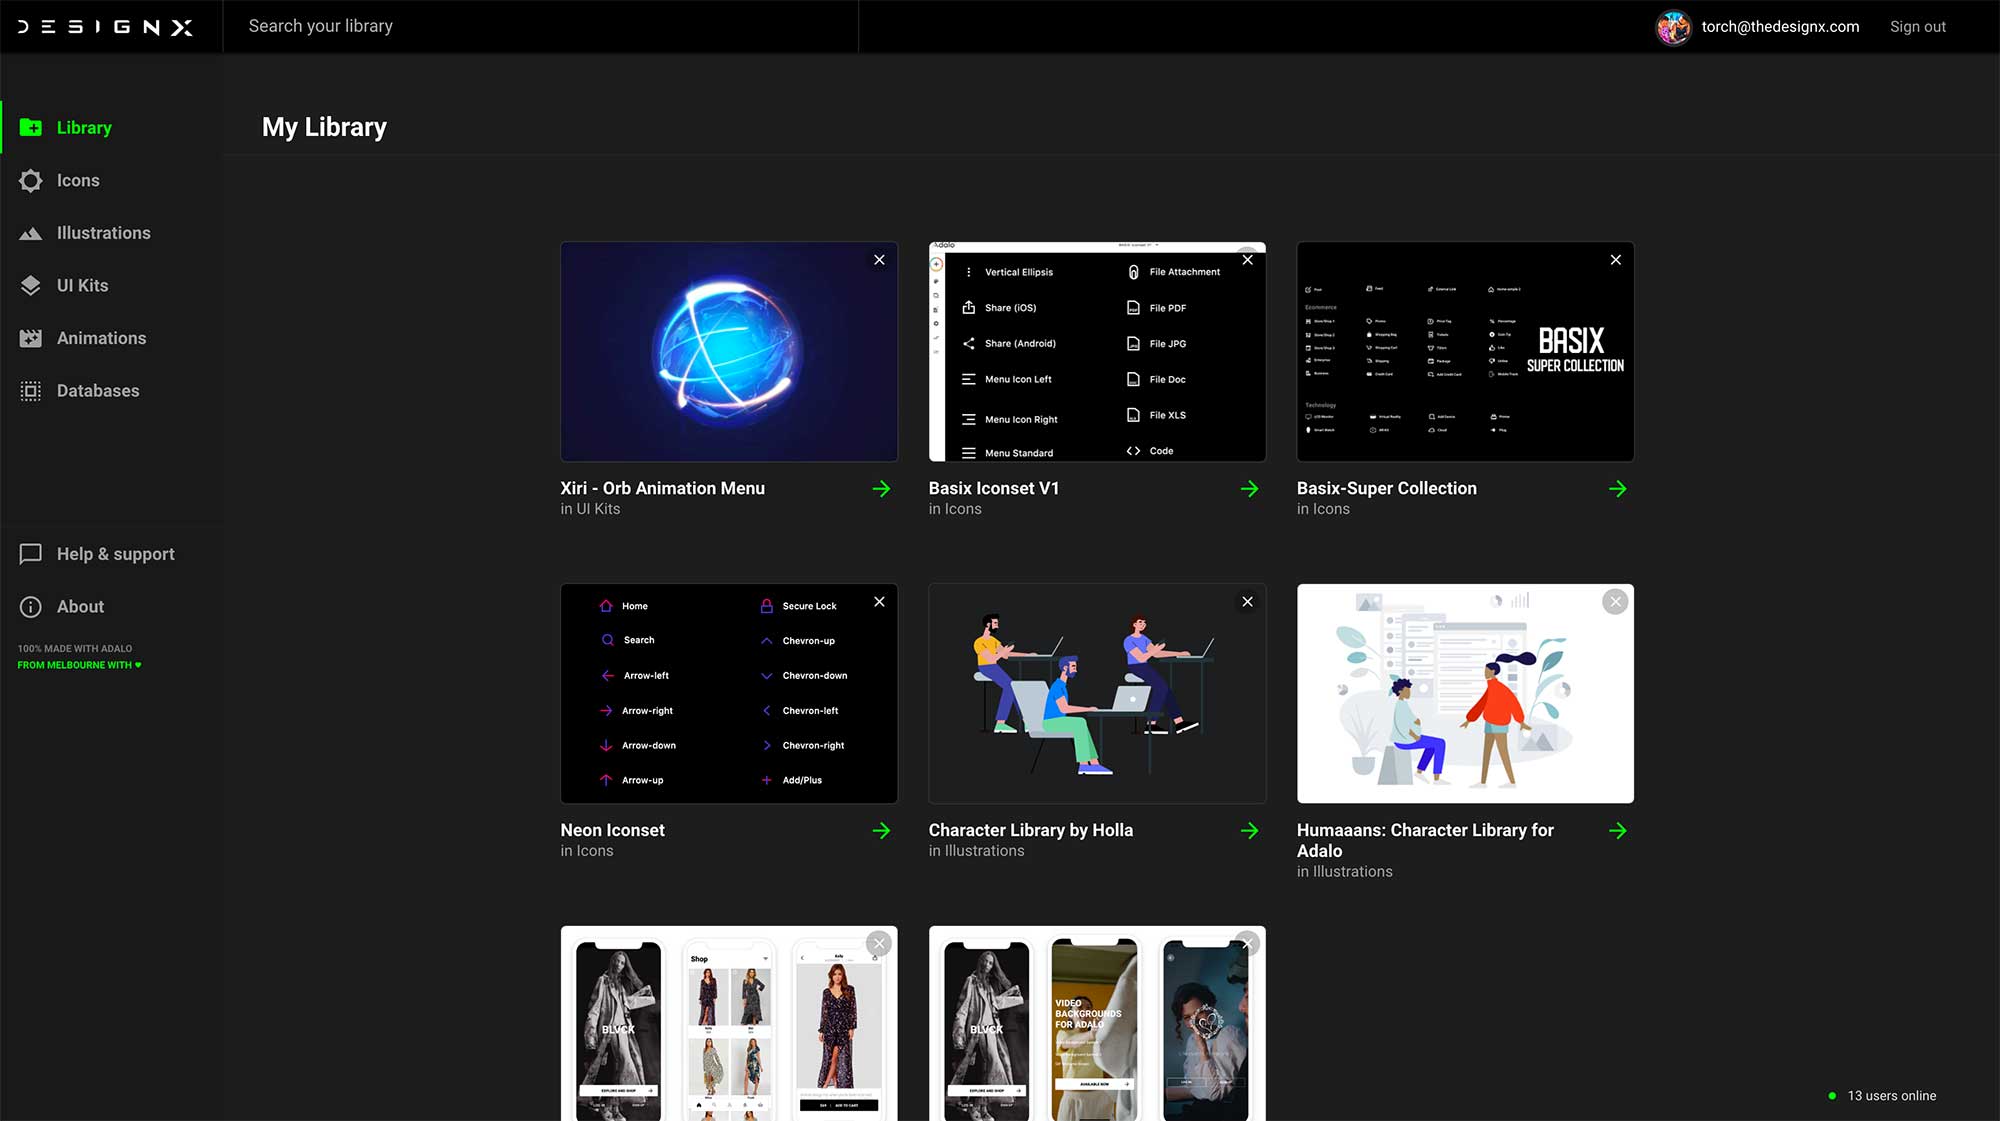Image resolution: width=2000 pixels, height=1121 pixels.
Task: Remove Humaaans Character Library card with X
Action: (x=1615, y=602)
